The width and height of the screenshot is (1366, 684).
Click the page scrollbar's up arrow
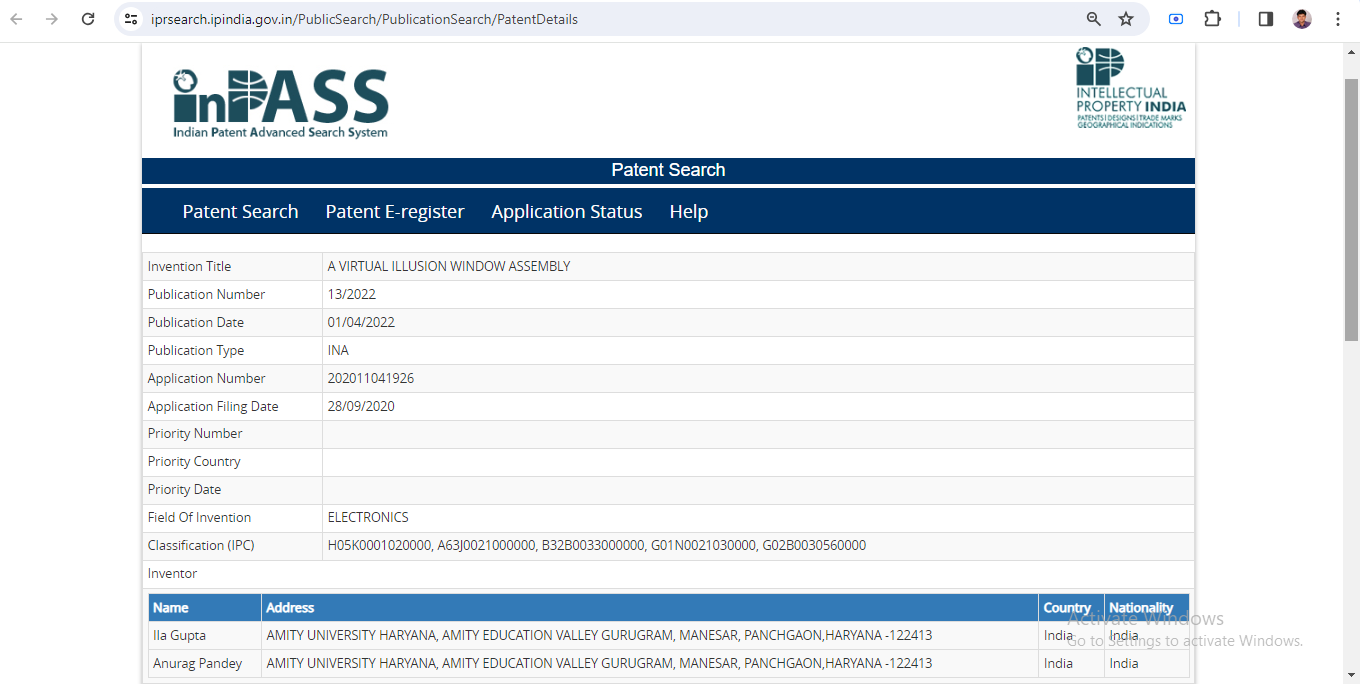tap(1351, 54)
